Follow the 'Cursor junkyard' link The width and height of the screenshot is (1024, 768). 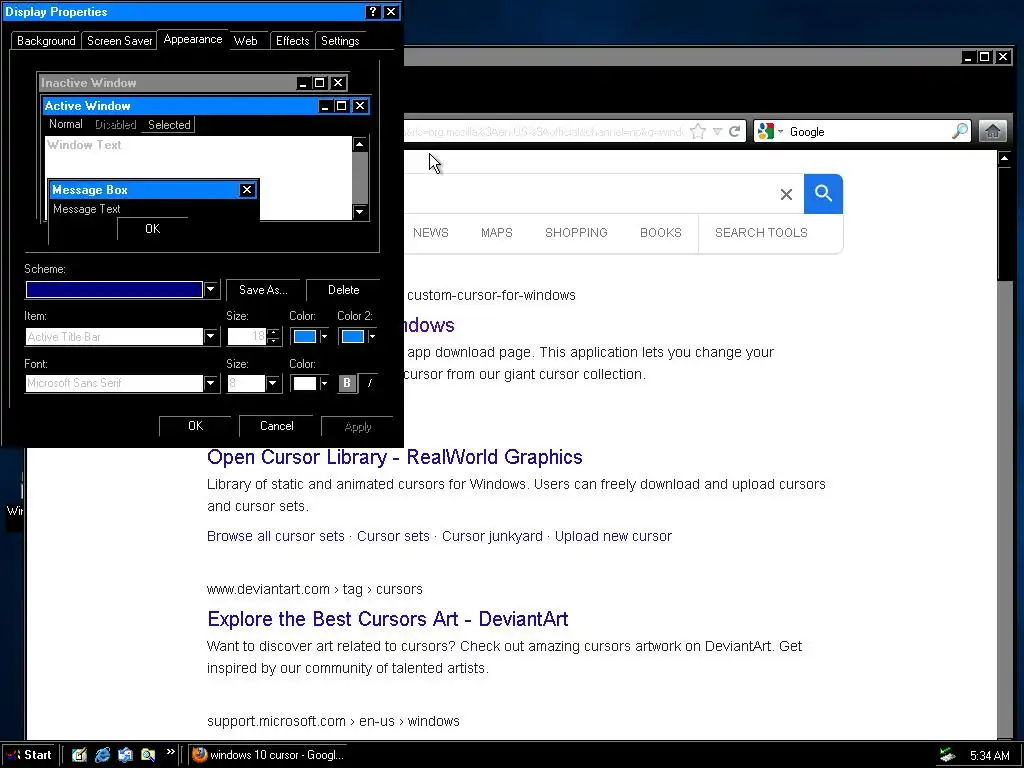tap(492, 536)
